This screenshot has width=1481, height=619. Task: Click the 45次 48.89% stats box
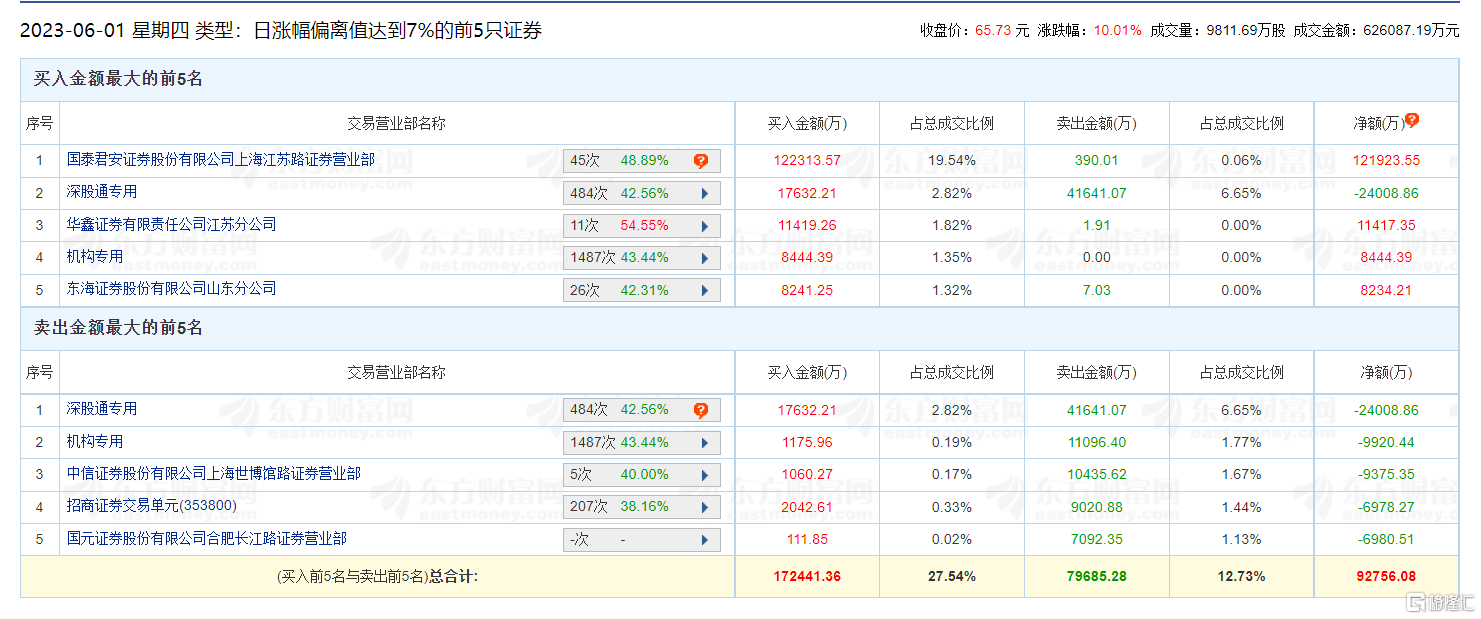coord(642,160)
